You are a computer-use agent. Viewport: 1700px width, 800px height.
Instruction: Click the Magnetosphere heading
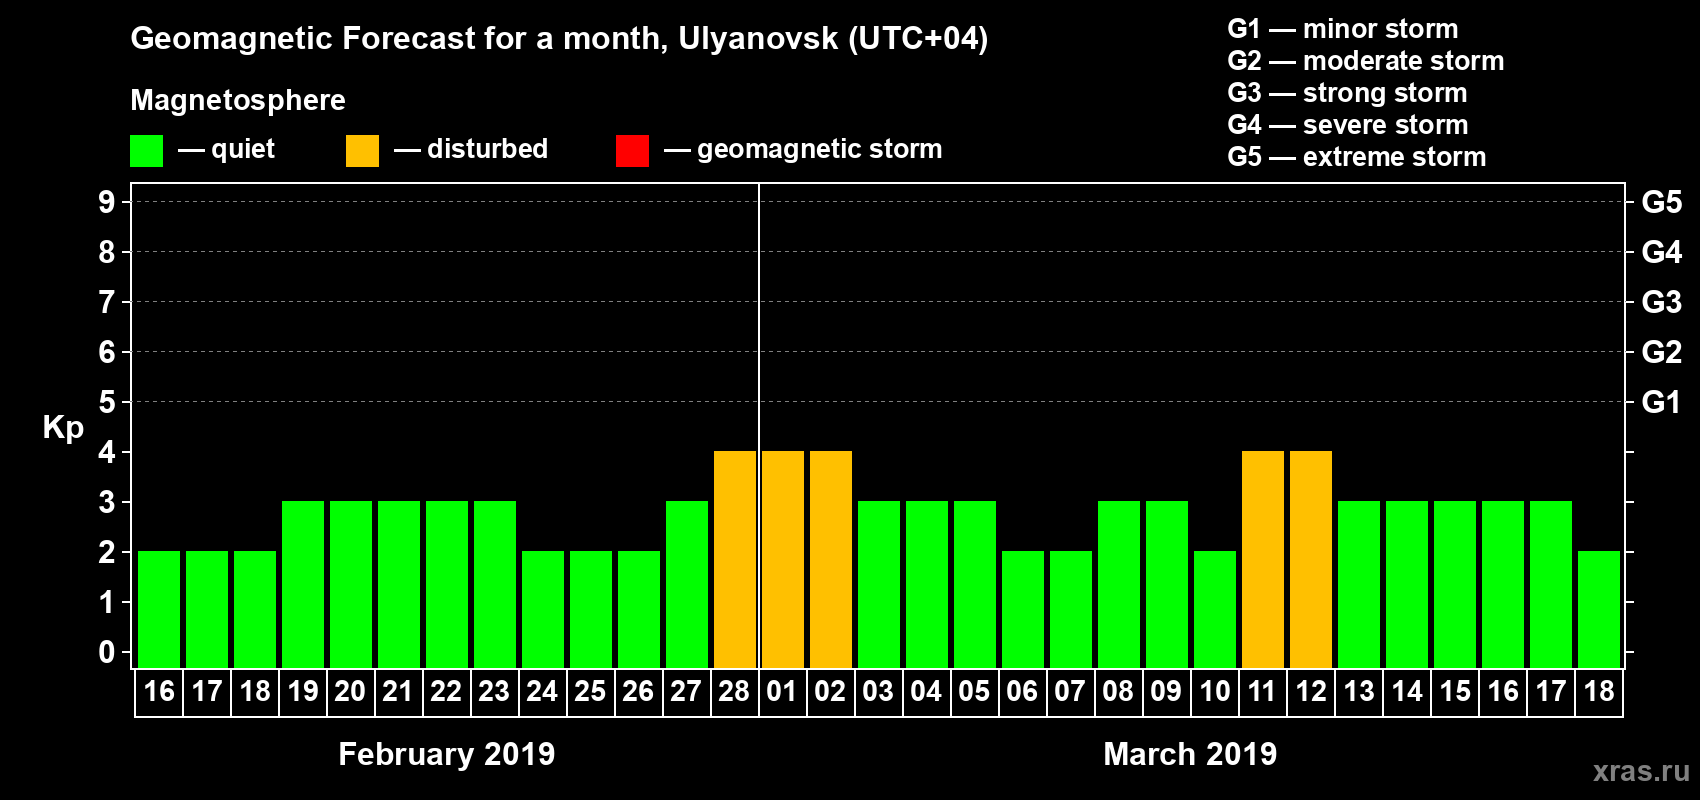pyautogui.click(x=238, y=101)
